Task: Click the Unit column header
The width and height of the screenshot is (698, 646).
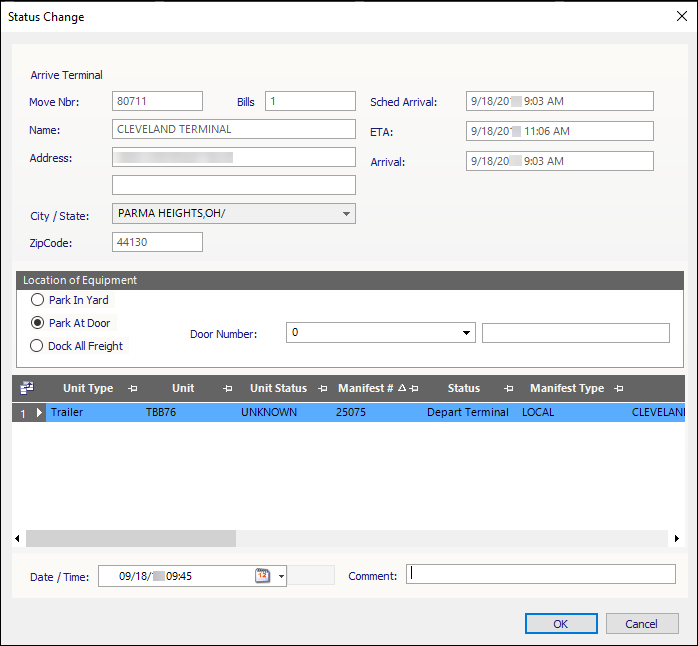Action: (183, 388)
